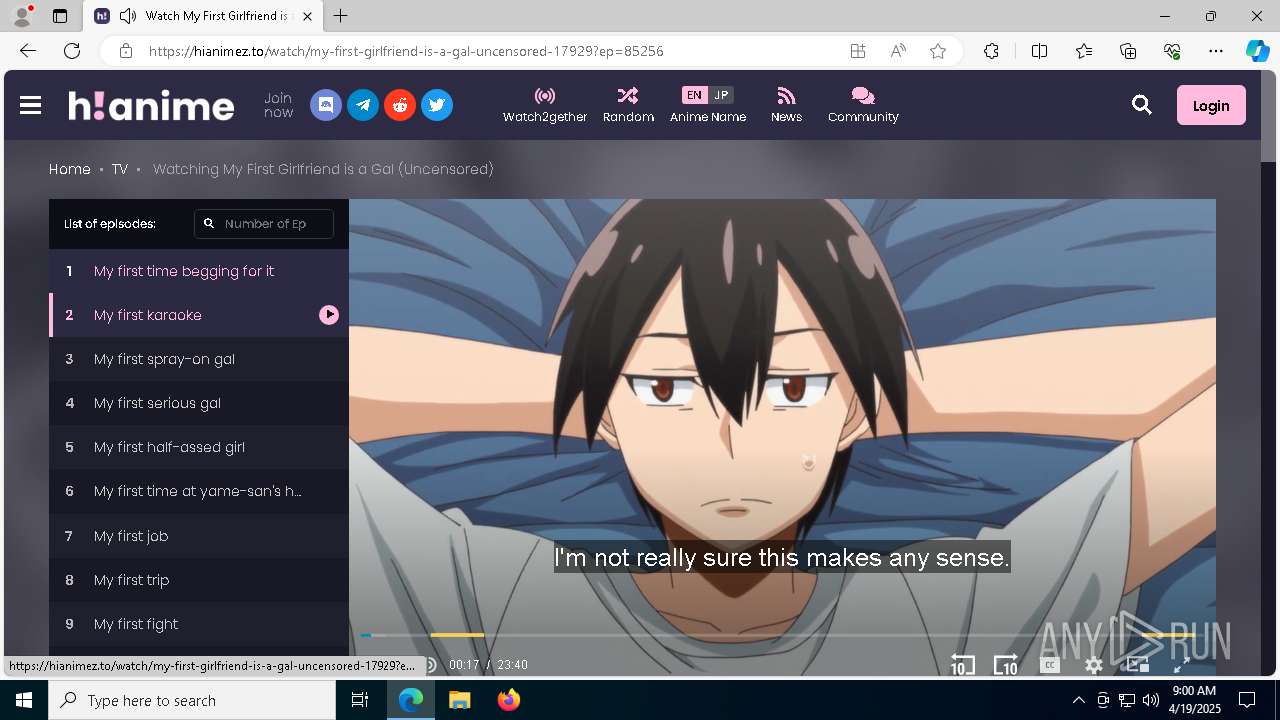Click the play icon beside episode 2
The height and width of the screenshot is (720, 1280).
(x=329, y=315)
